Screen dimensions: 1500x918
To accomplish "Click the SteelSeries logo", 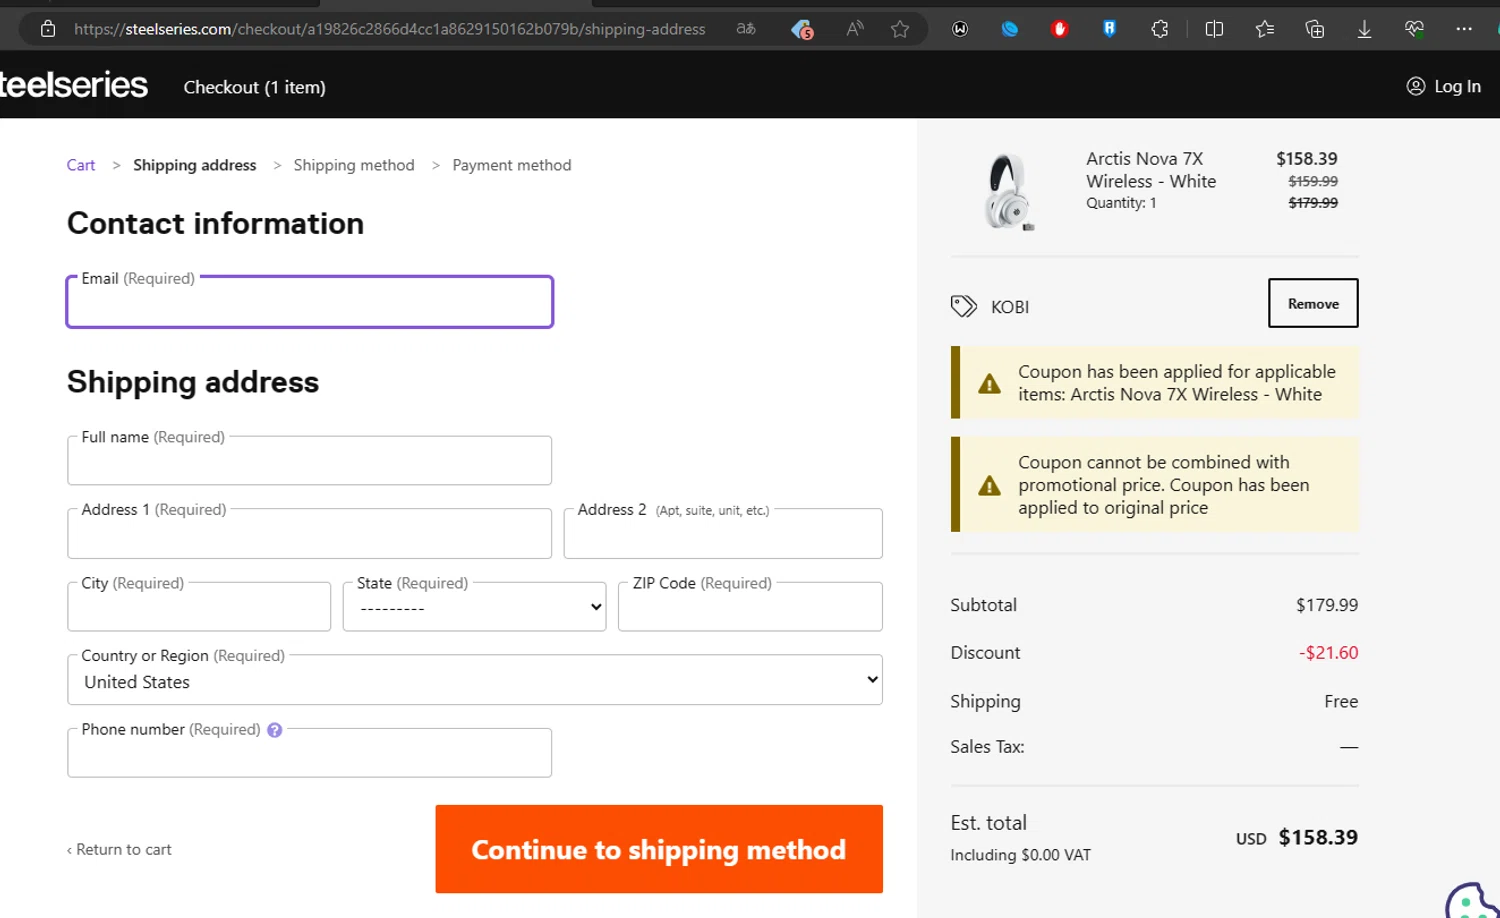I will click(73, 85).
